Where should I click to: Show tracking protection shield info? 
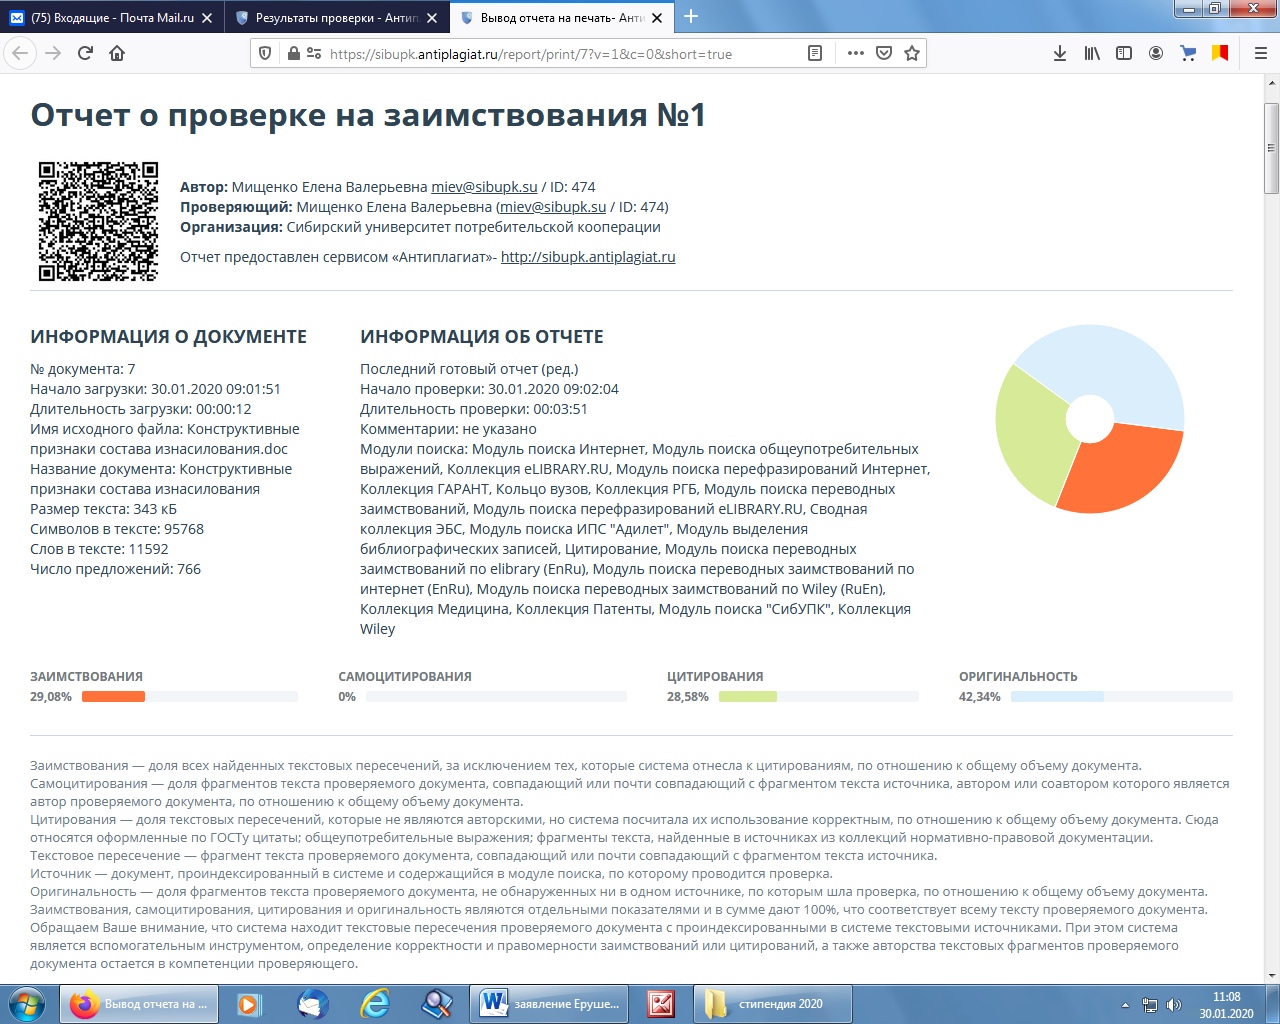pos(265,54)
